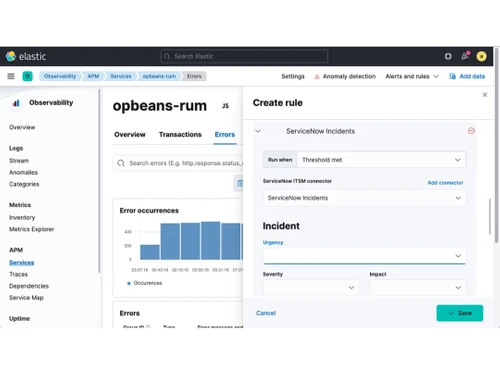This screenshot has height=375, width=500.
Task: Click the Services breadcrumb
Action: [x=121, y=76]
